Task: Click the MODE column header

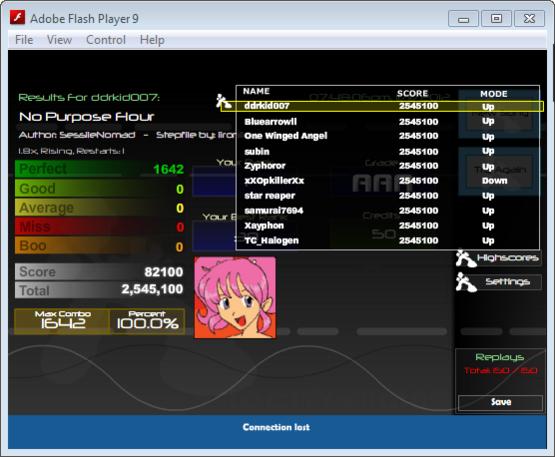Action: 494,94
